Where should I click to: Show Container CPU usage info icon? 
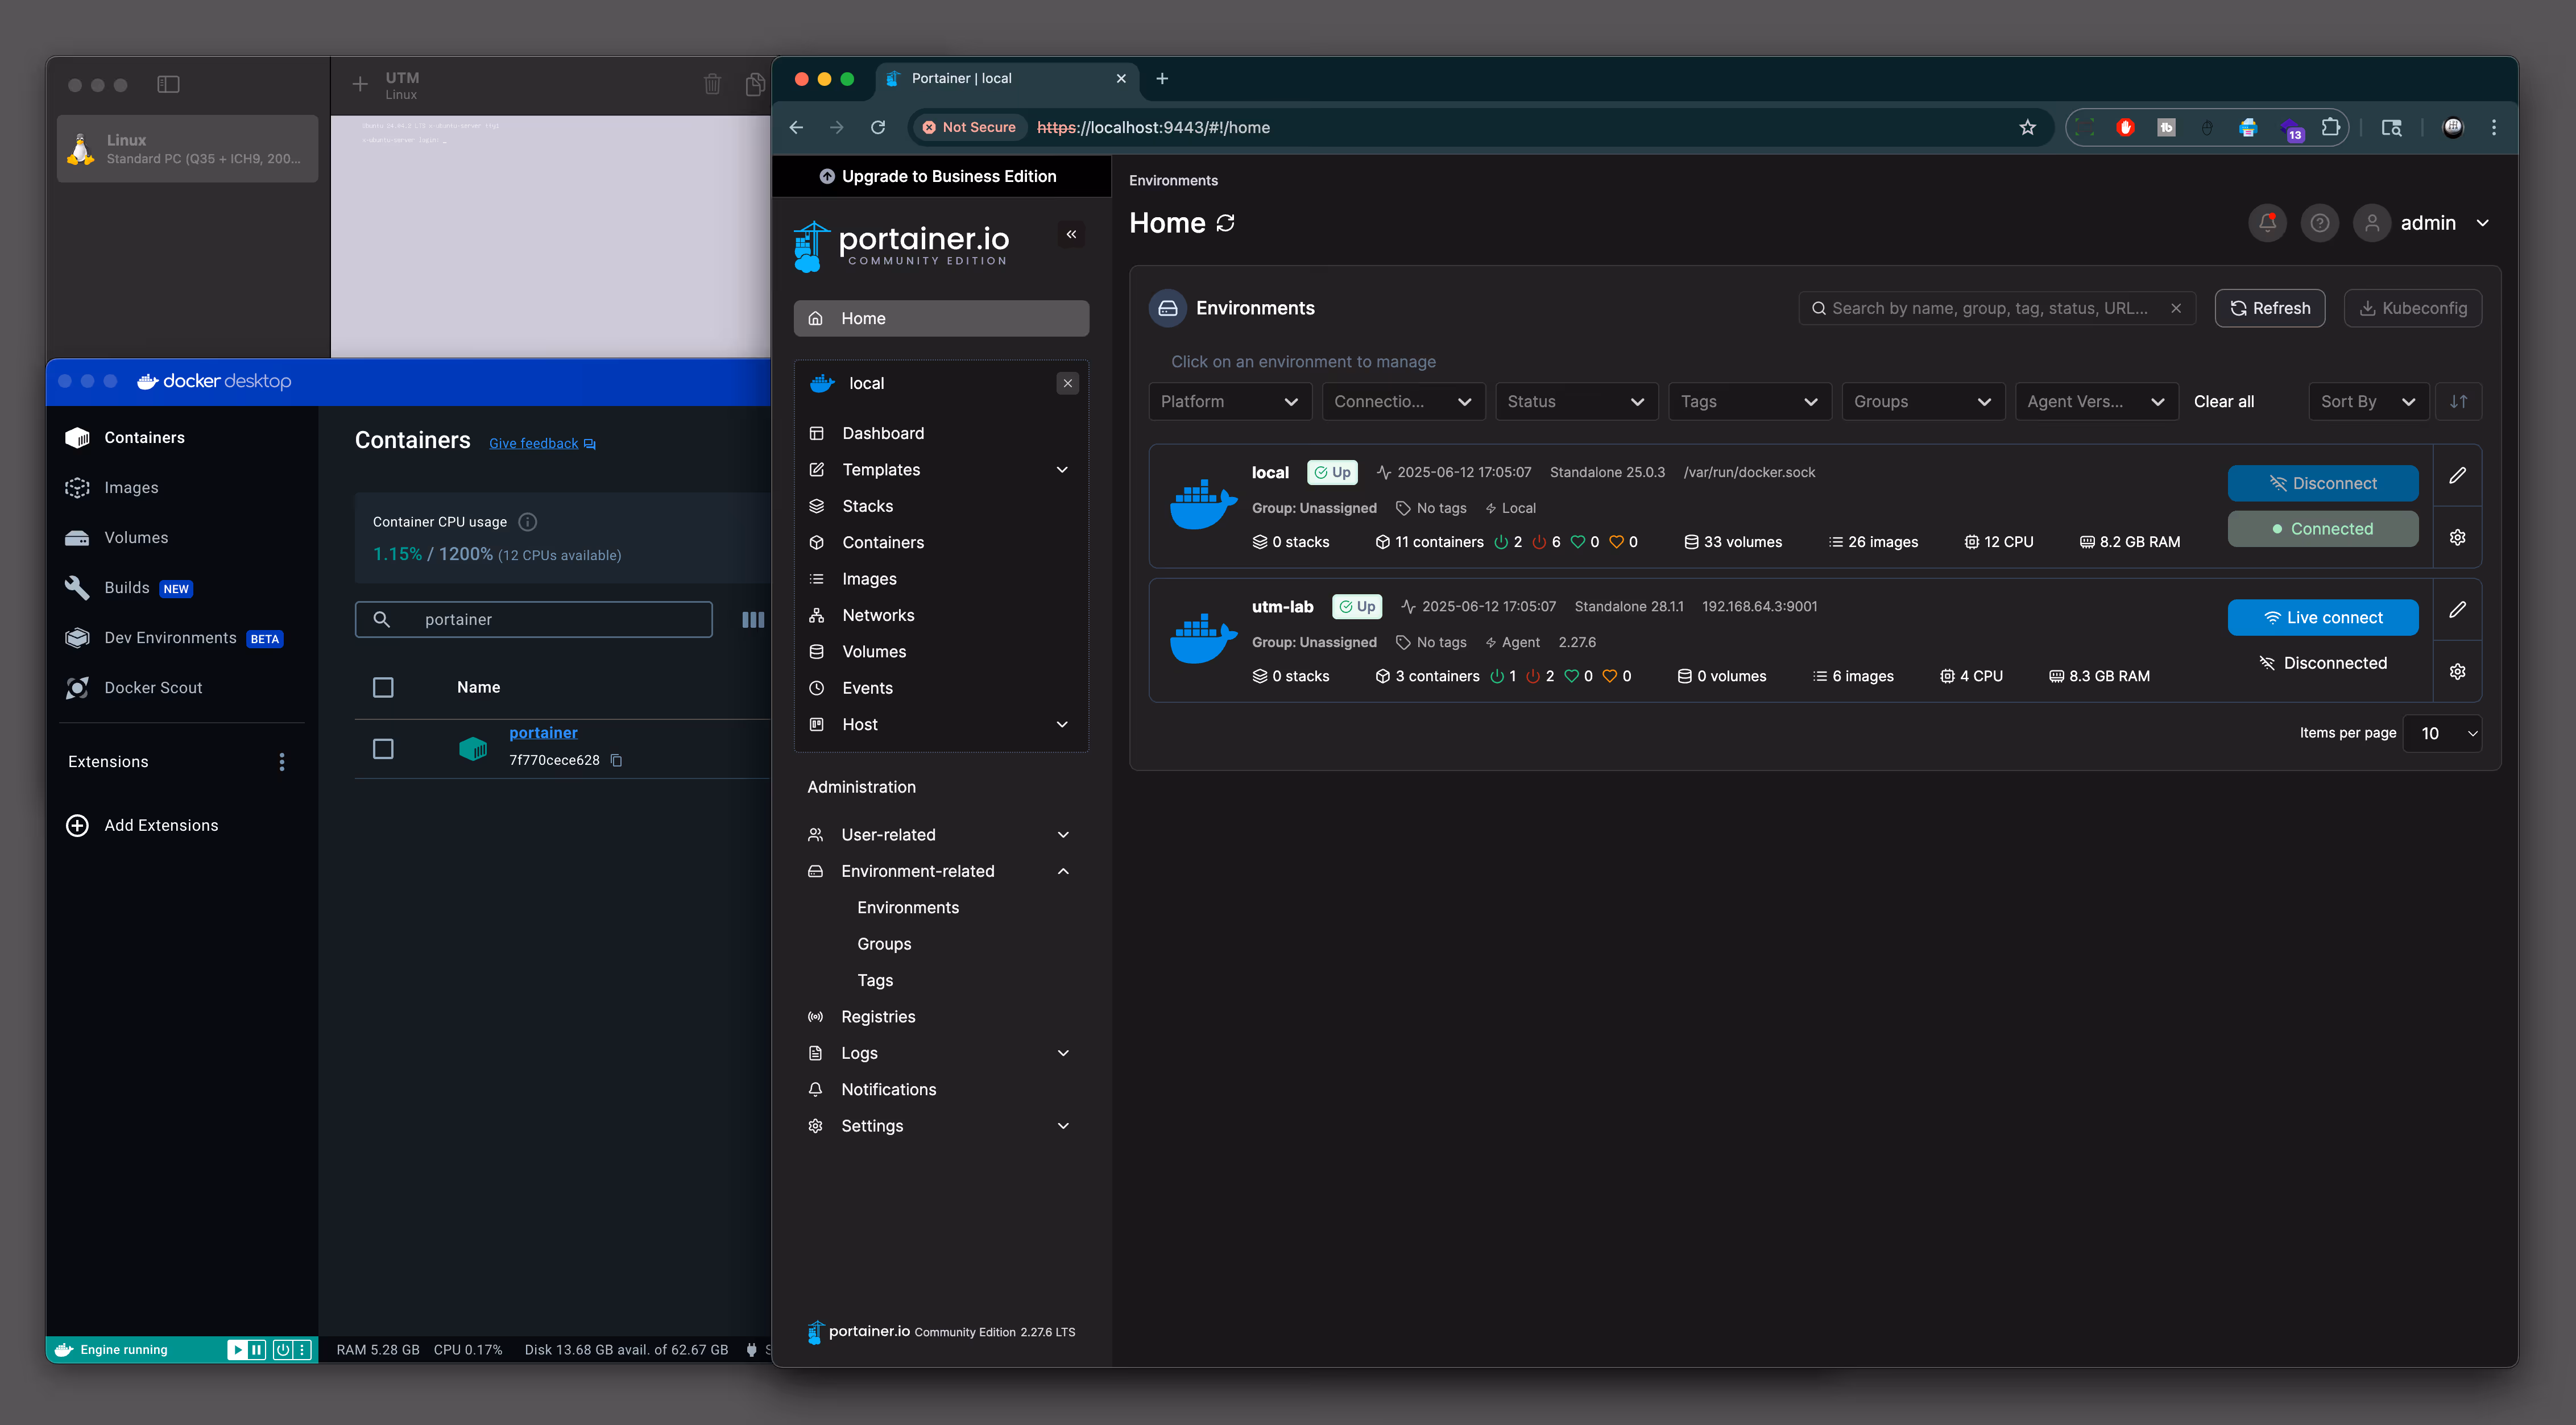tap(528, 522)
